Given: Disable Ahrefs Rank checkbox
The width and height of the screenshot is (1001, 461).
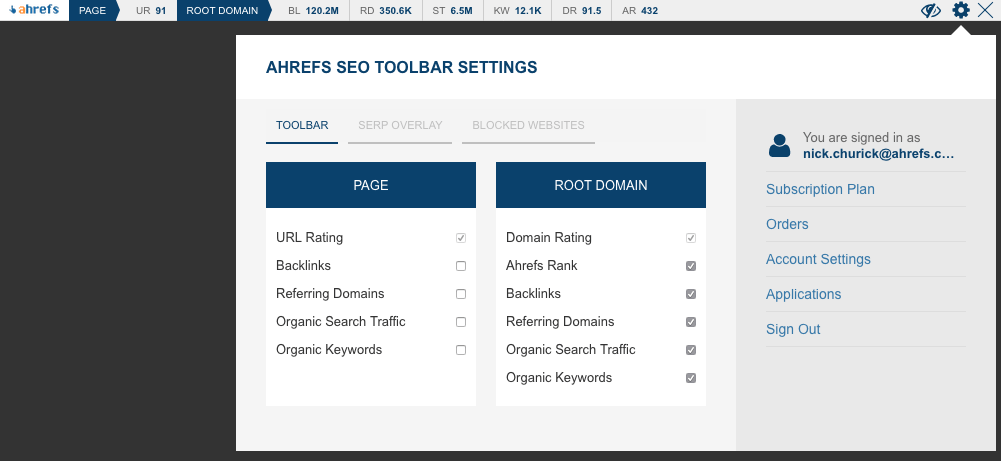Looking at the screenshot, I should click(691, 266).
